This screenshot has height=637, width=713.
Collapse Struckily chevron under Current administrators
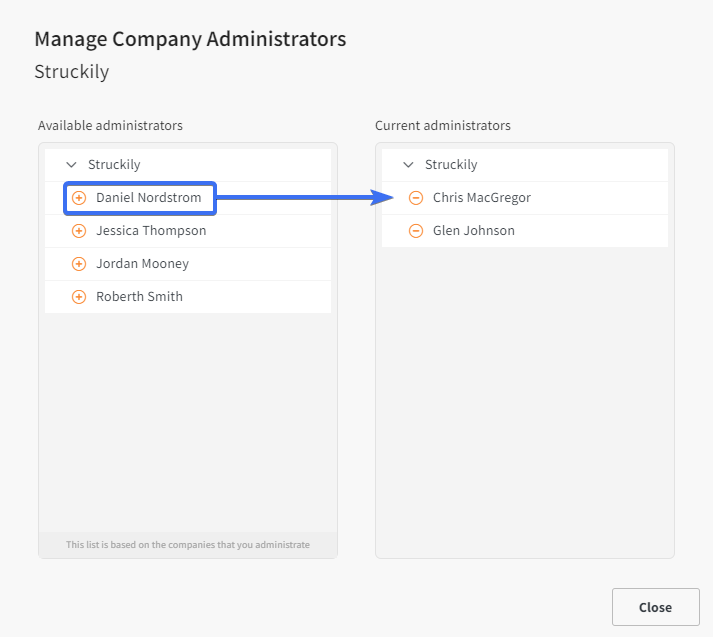point(408,165)
